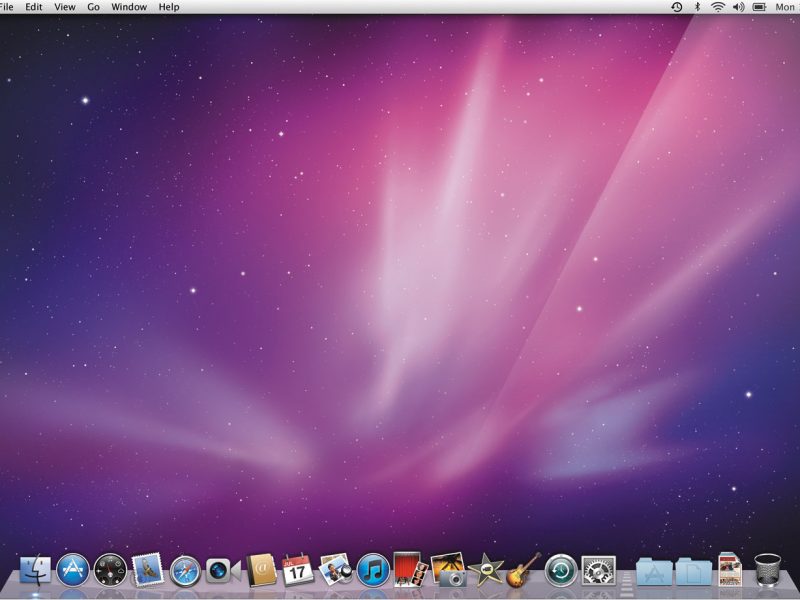Open the Window menu
This screenshot has width=800, height=600.
pyautogui.click(x=129, y=7)
